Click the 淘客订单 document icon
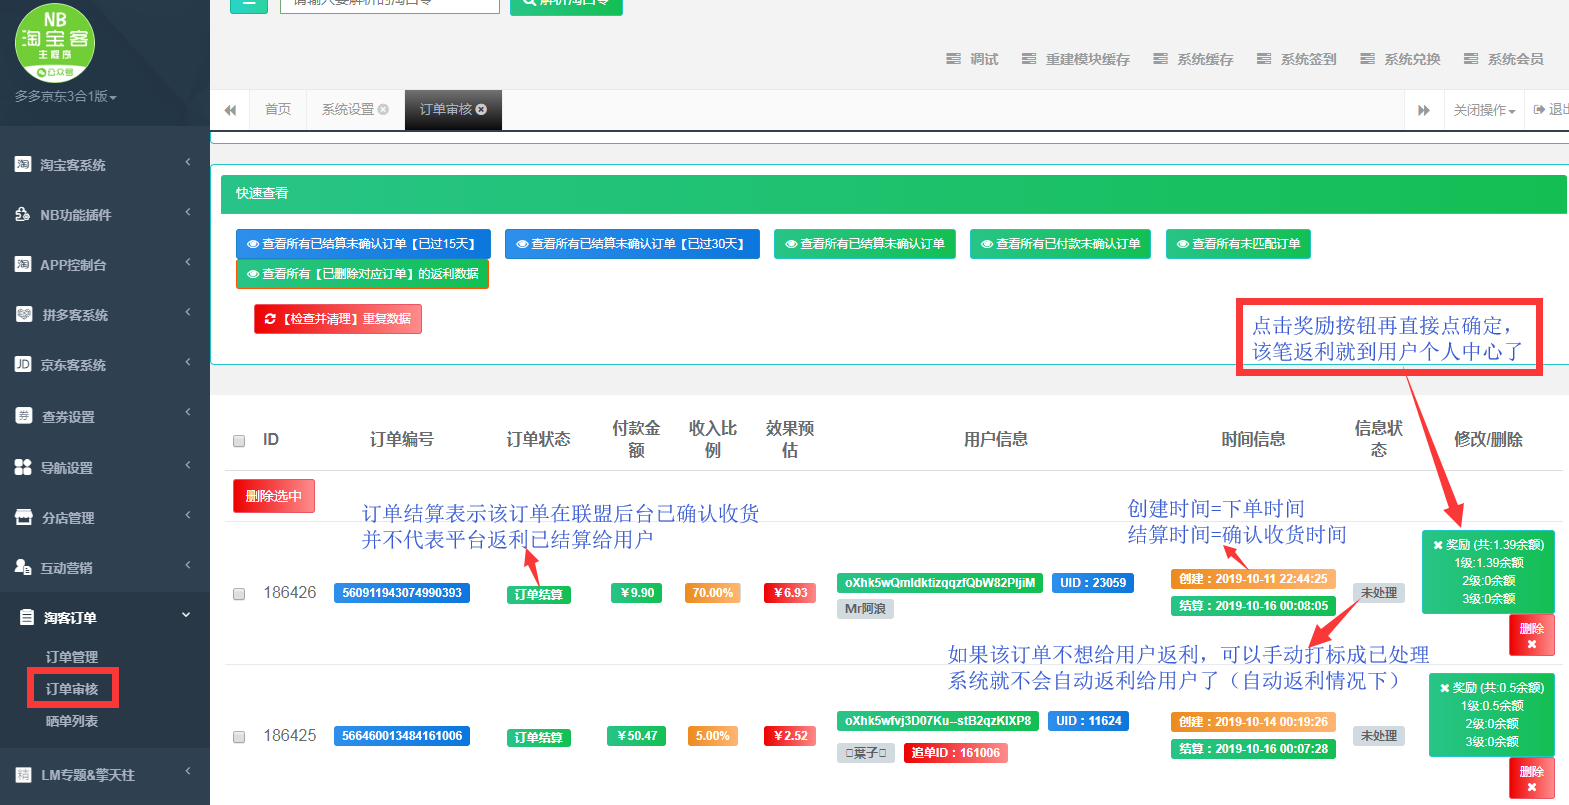The image size is (1569, 805). click(26, 617)
